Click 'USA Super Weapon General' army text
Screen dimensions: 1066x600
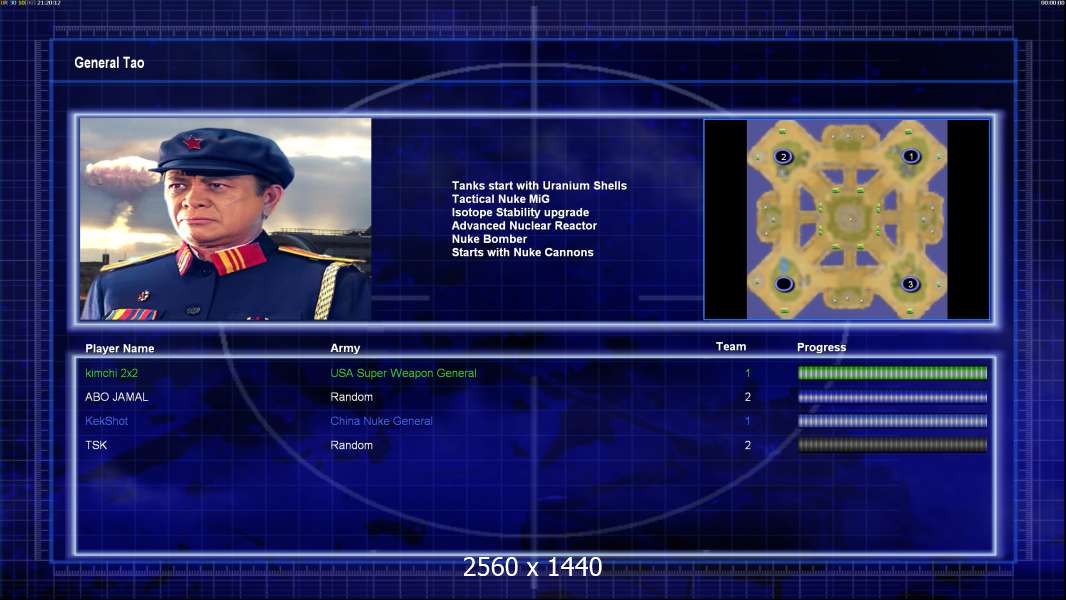tap(403, 373)
